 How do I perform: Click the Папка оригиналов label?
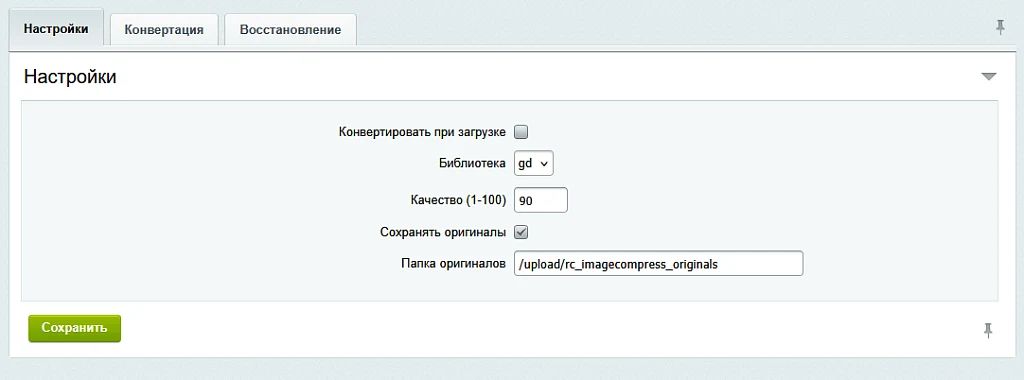coord(453,264)
